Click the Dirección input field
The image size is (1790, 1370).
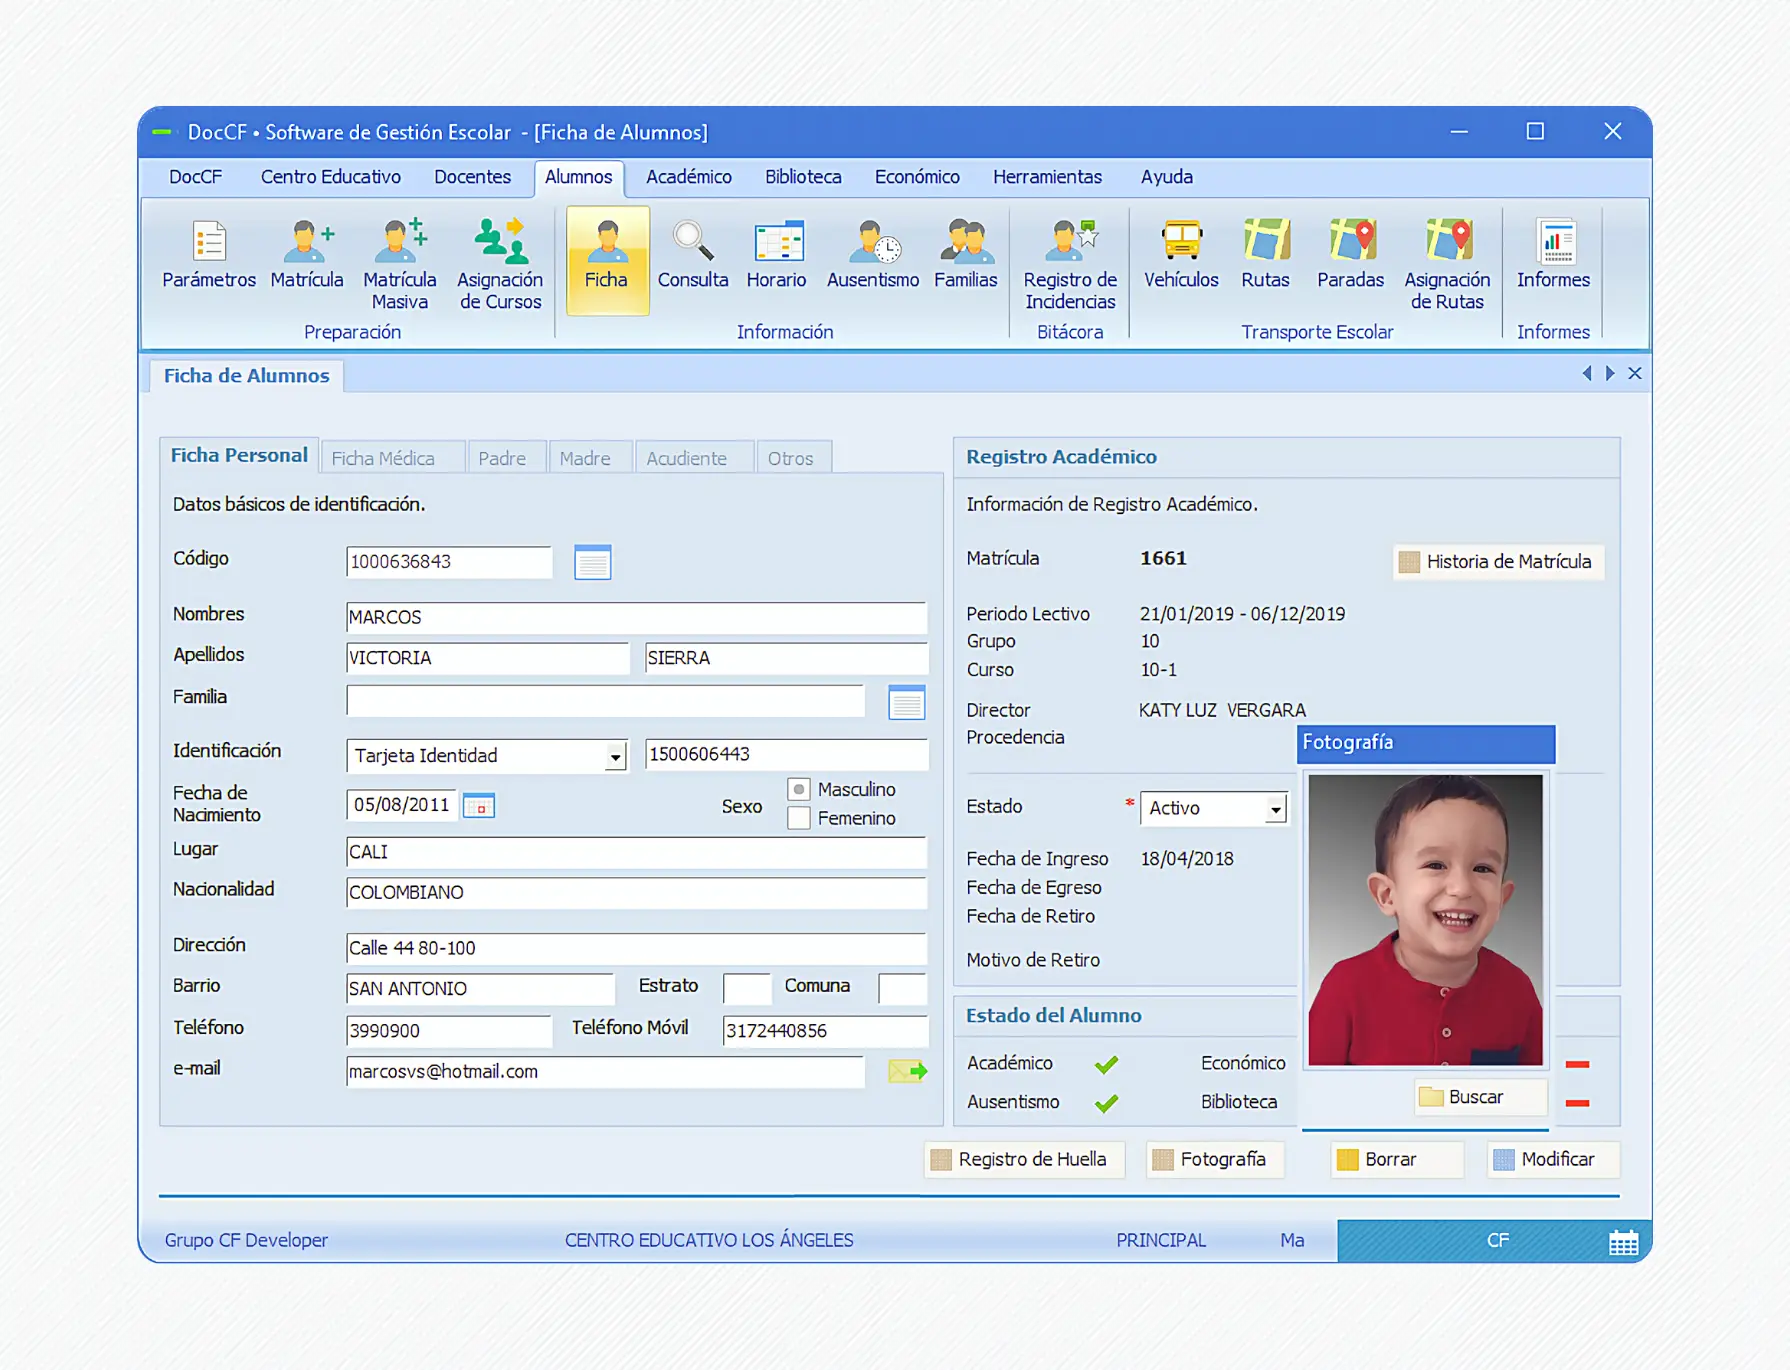click(635, 948)
